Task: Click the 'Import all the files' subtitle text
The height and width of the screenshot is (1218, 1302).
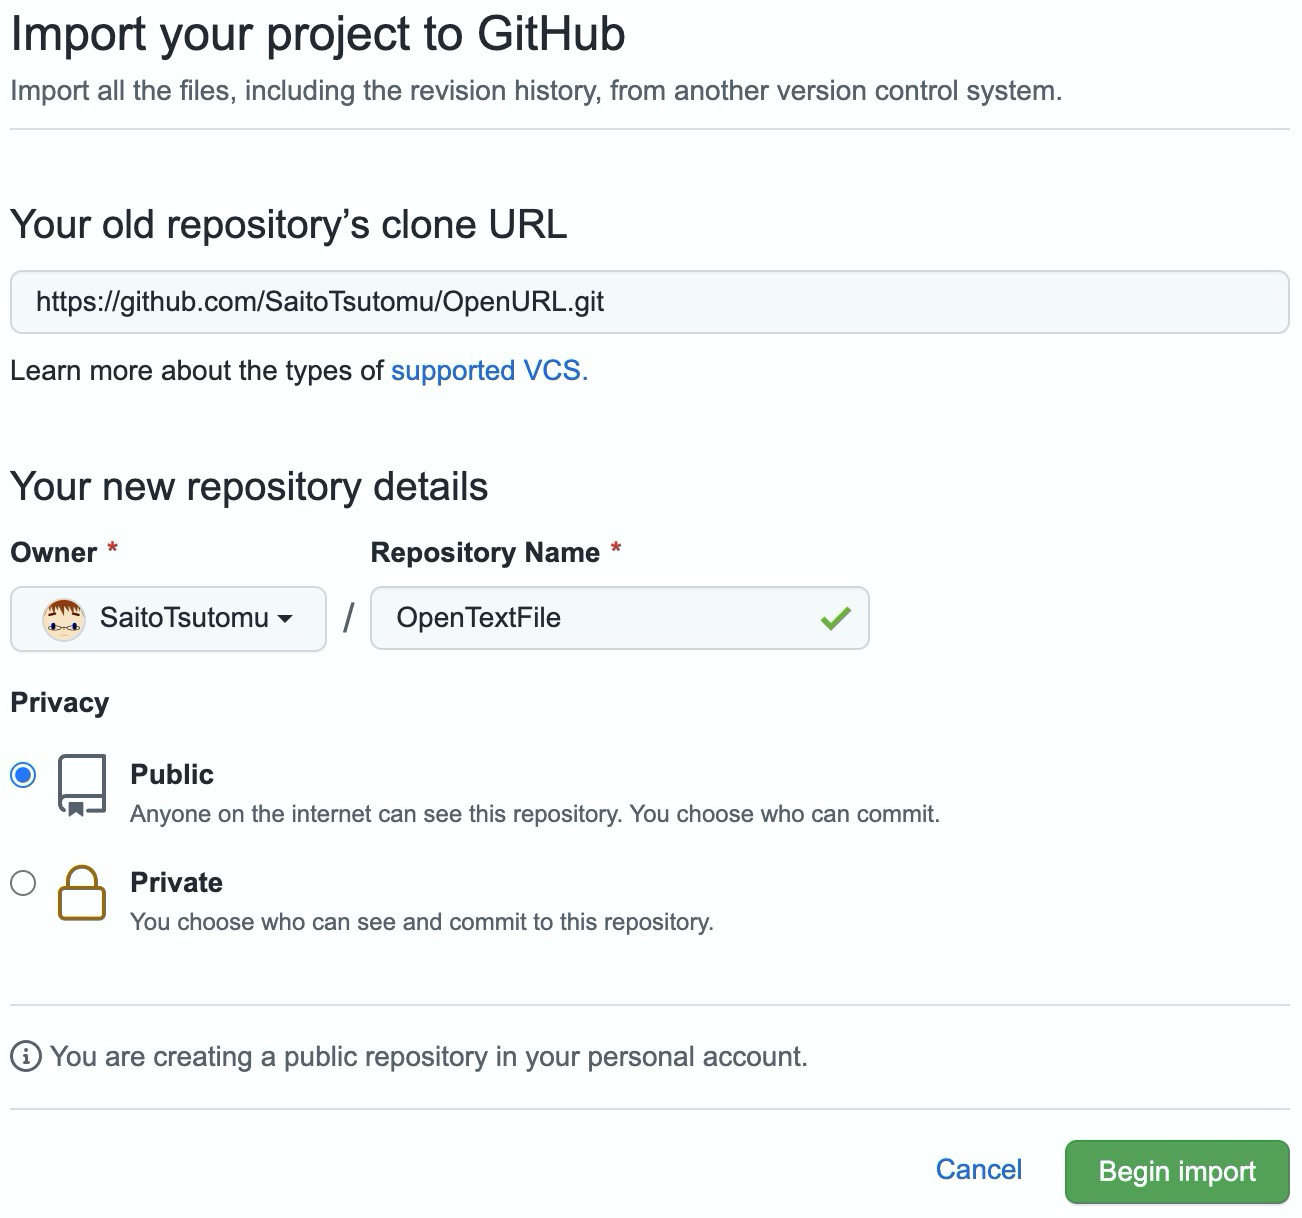Action: [x=536, y=91]
